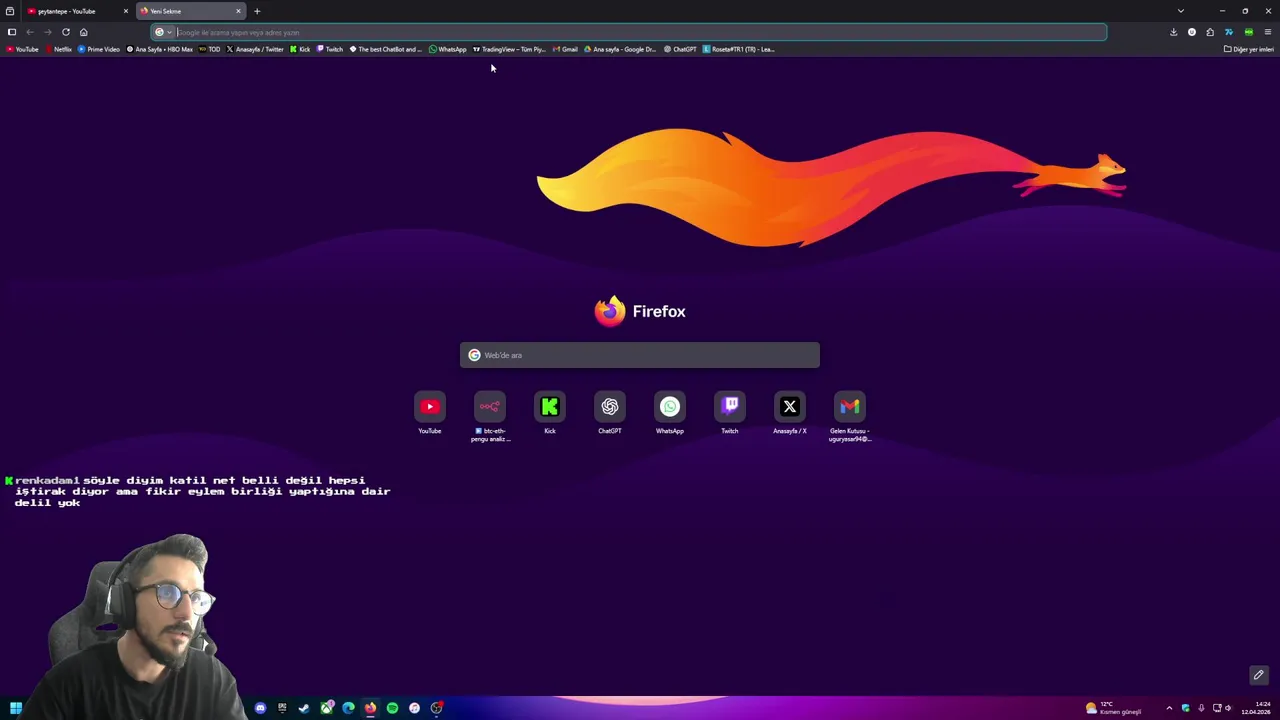Open a new tab with plus button
This screenshot has height=720, width=1280.
[257, 11]
